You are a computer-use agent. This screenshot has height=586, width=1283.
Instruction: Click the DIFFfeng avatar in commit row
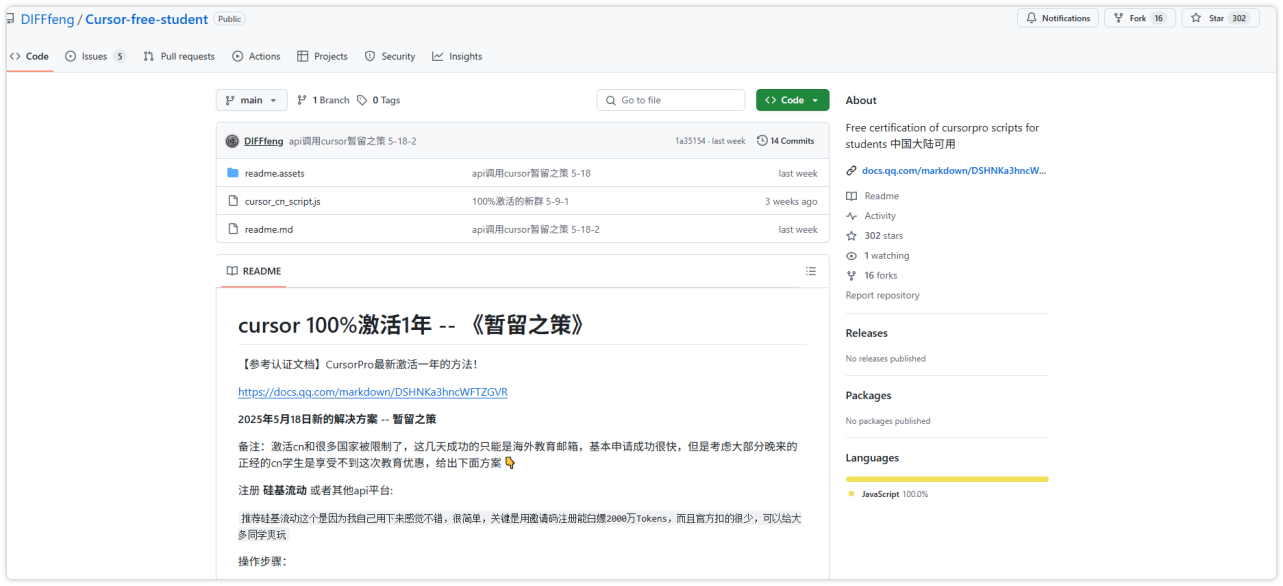point(232,141)
